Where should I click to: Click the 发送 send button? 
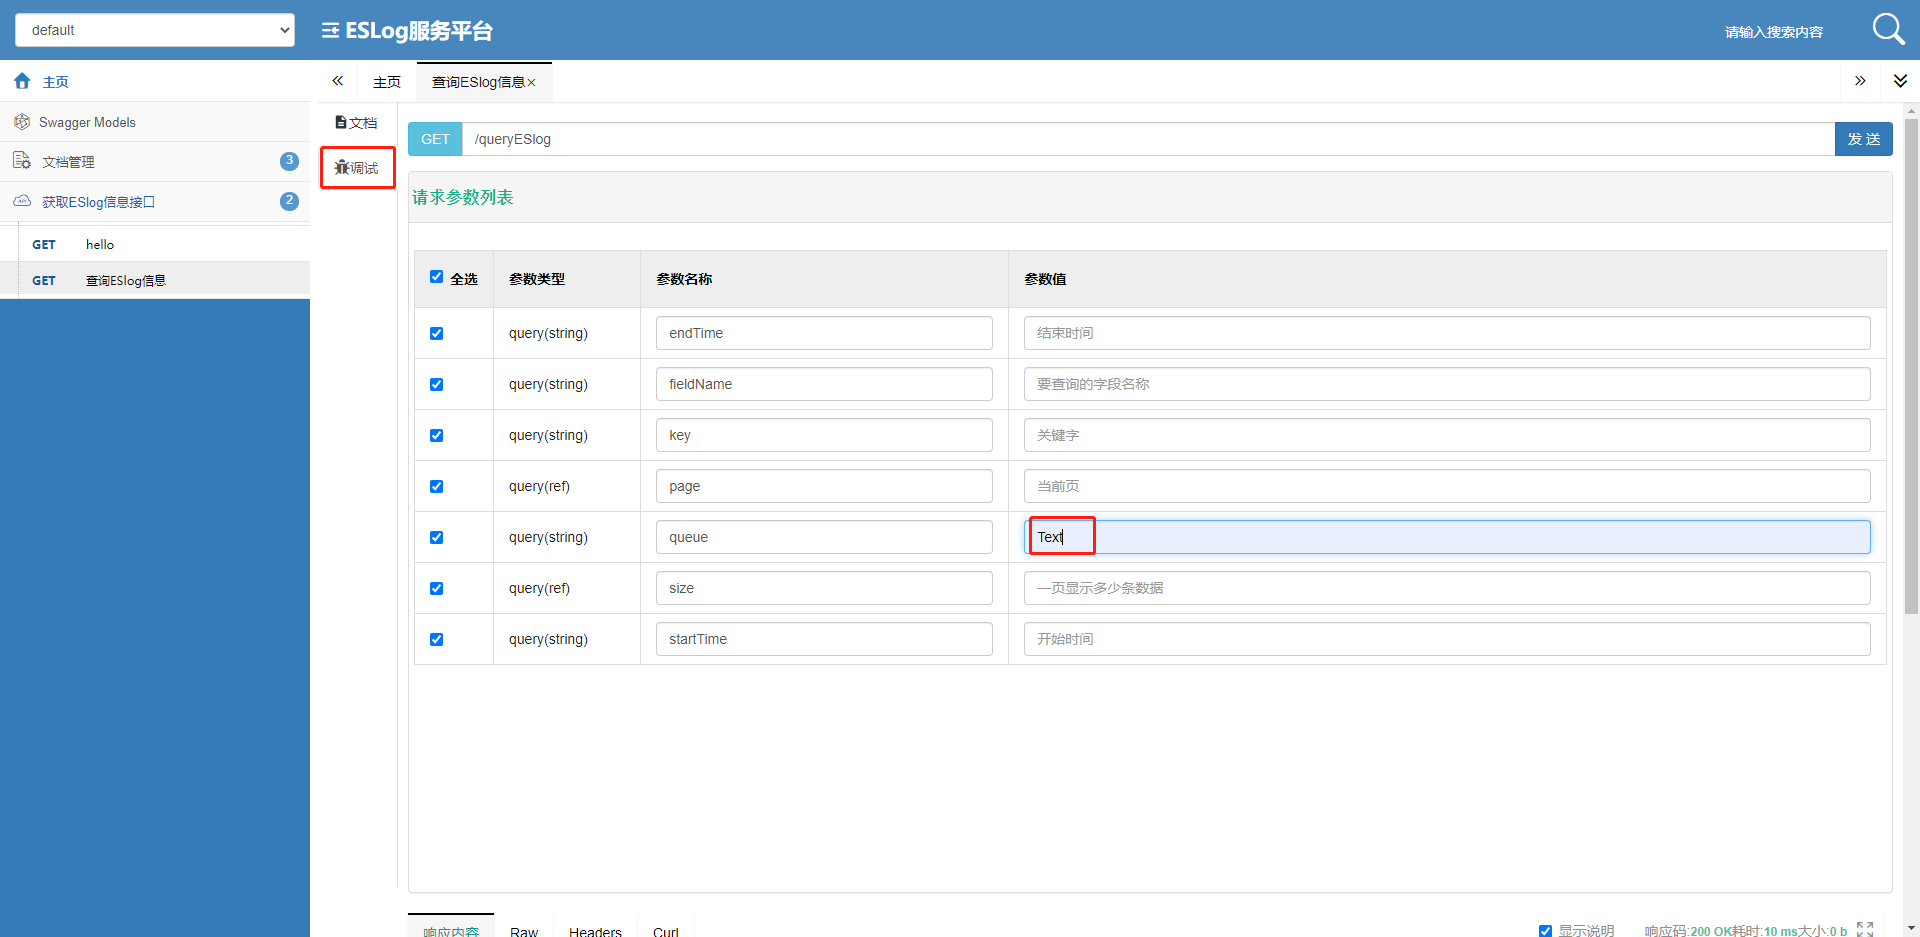(x=1864, y=139)
